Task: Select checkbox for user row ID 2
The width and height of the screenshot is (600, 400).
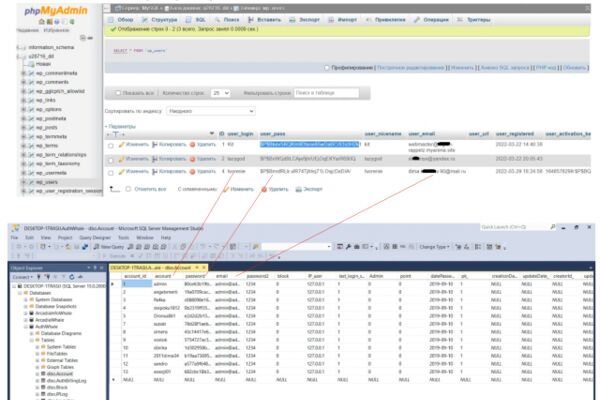Action: click(111, 160)
